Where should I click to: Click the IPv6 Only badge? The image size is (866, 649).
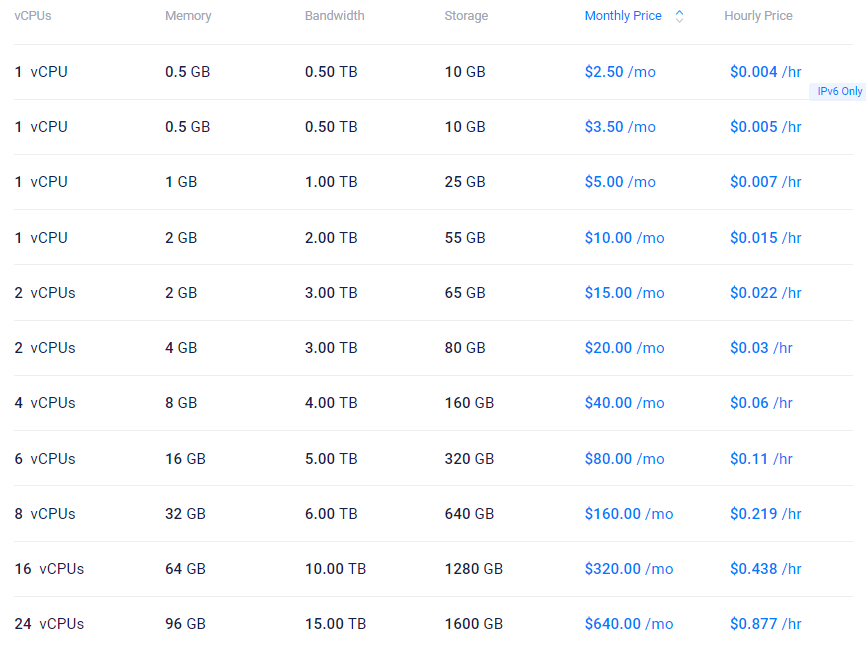tap(839, 91)
